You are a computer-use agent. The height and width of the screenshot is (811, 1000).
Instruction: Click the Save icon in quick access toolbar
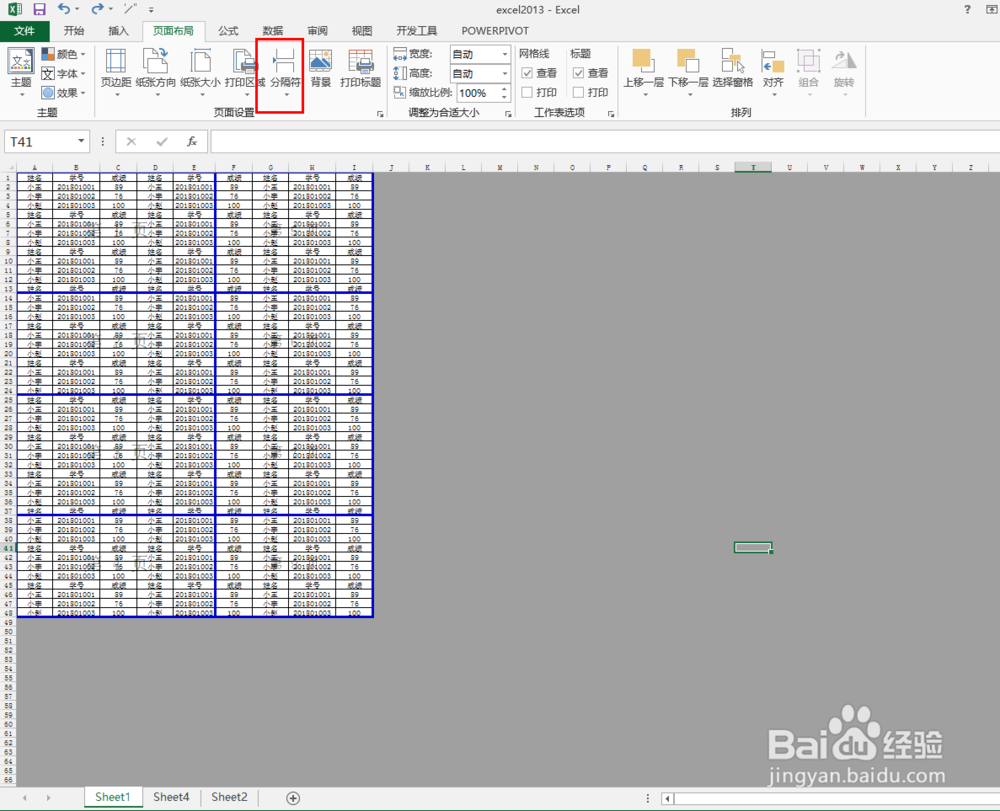(x=40, y=9)
